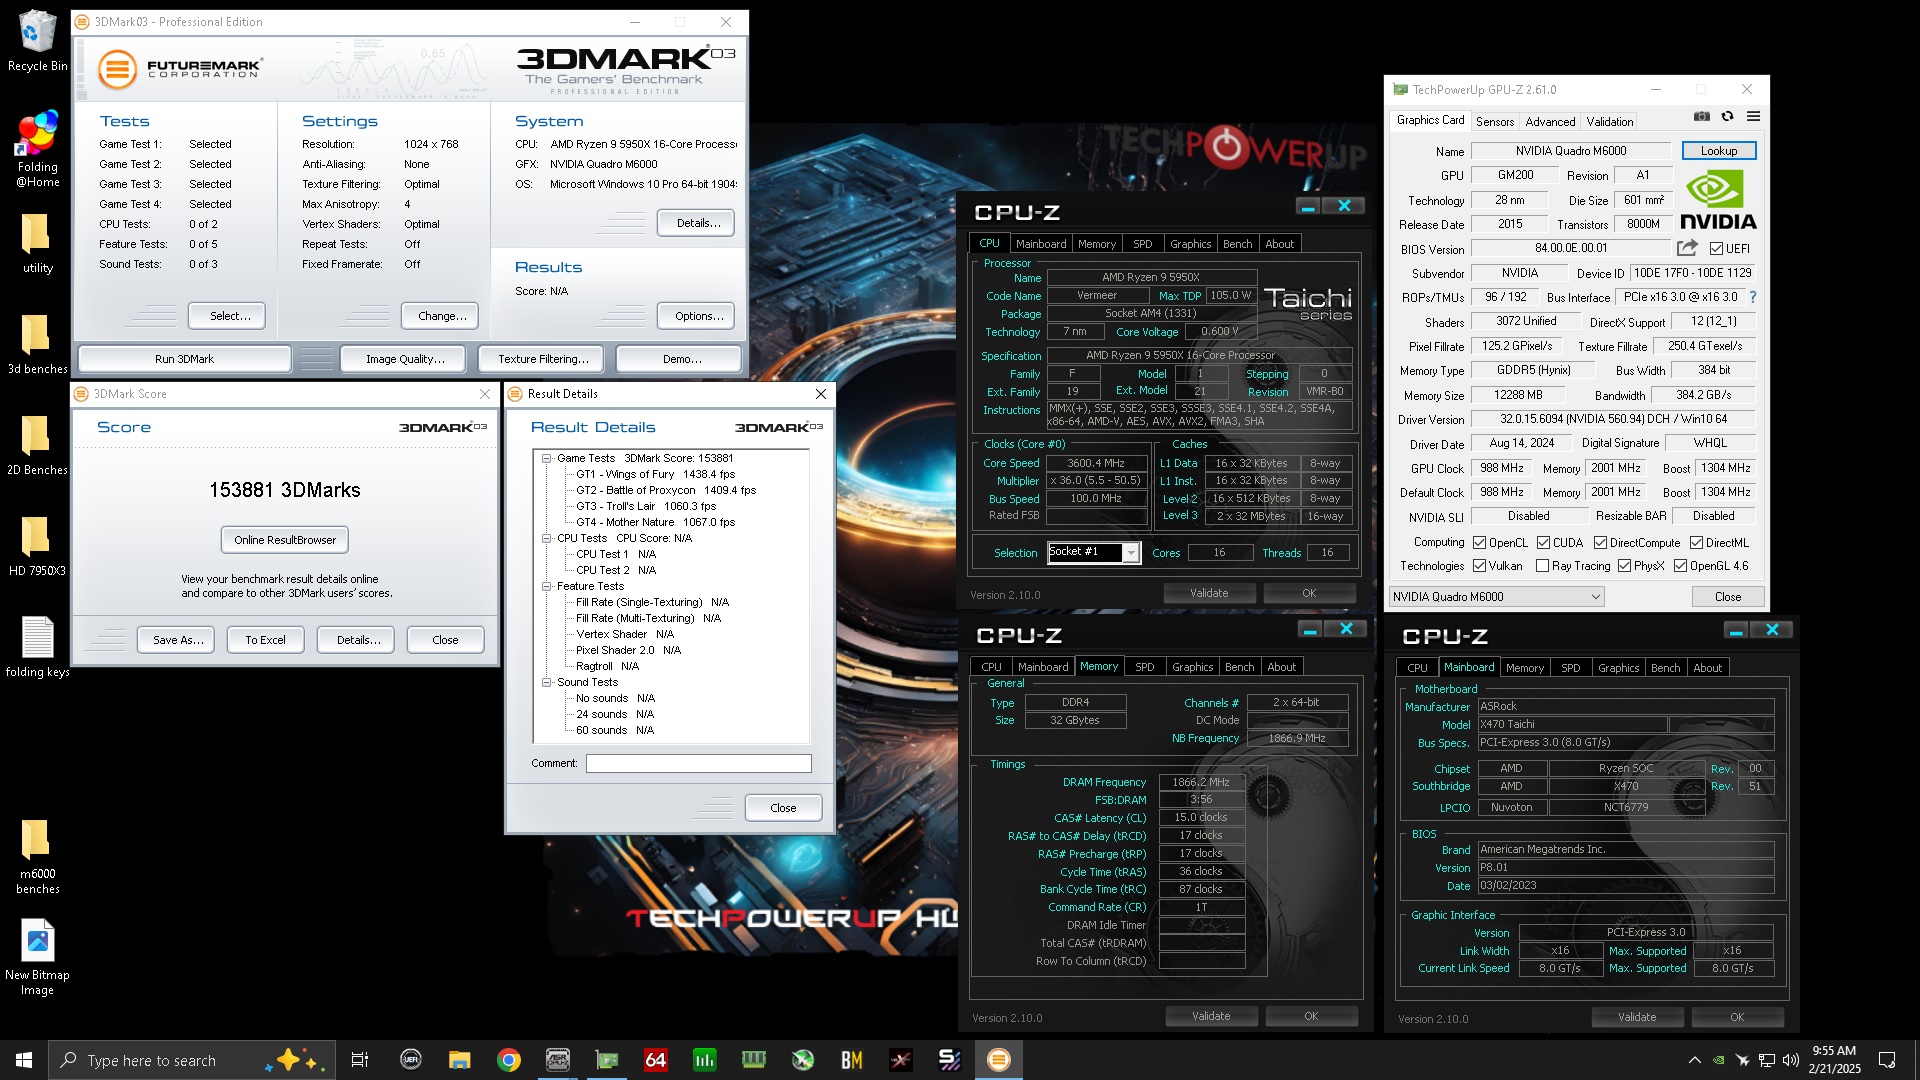Launch Google Chrome from the taskbar
This screenshot has width=1920, height=1080.
pos(508,1060)
